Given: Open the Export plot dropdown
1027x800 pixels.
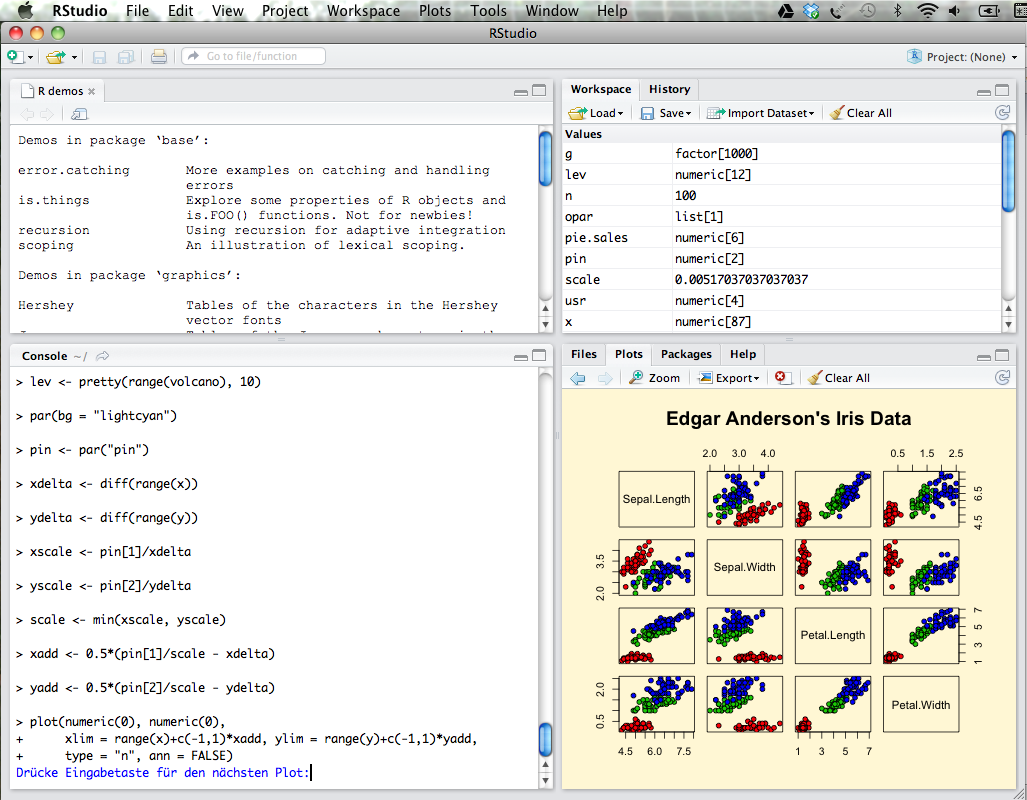Looking at the screenshot, I should point(729,378).
